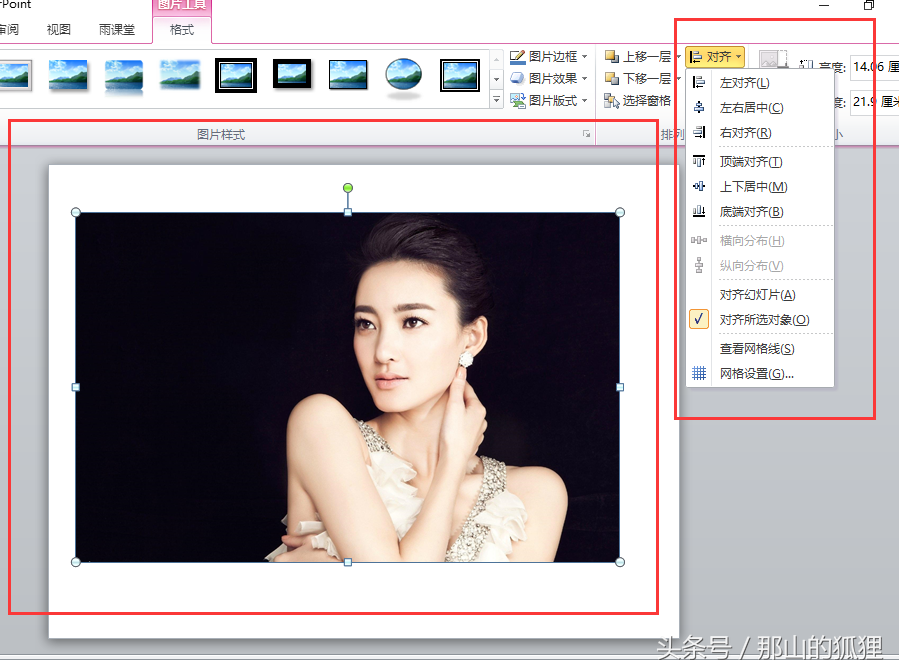Image resolution: width=899 pixels, height=670 pixels.
Task: Click the crop picture icon in ribbon
Action: pos(773,59)
